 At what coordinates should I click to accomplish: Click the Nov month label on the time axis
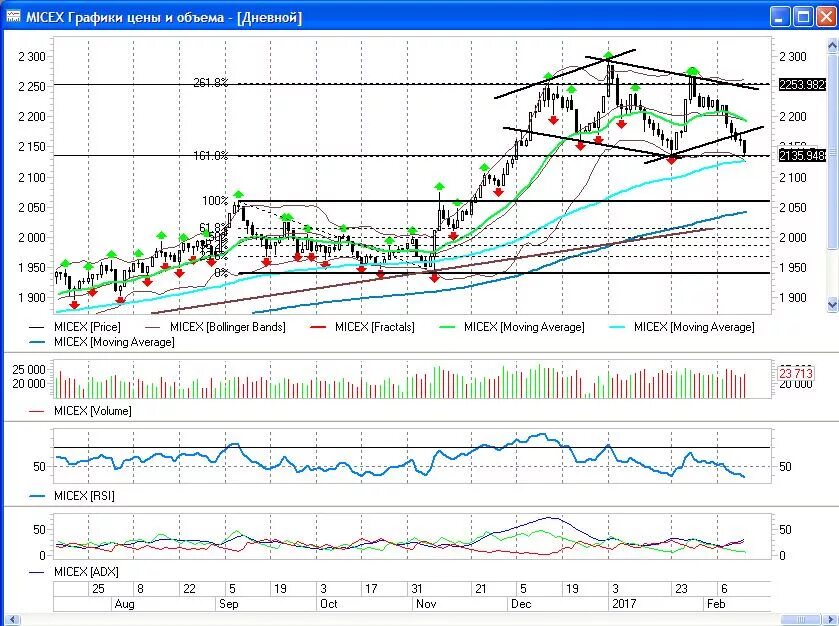tap(426, 604)
